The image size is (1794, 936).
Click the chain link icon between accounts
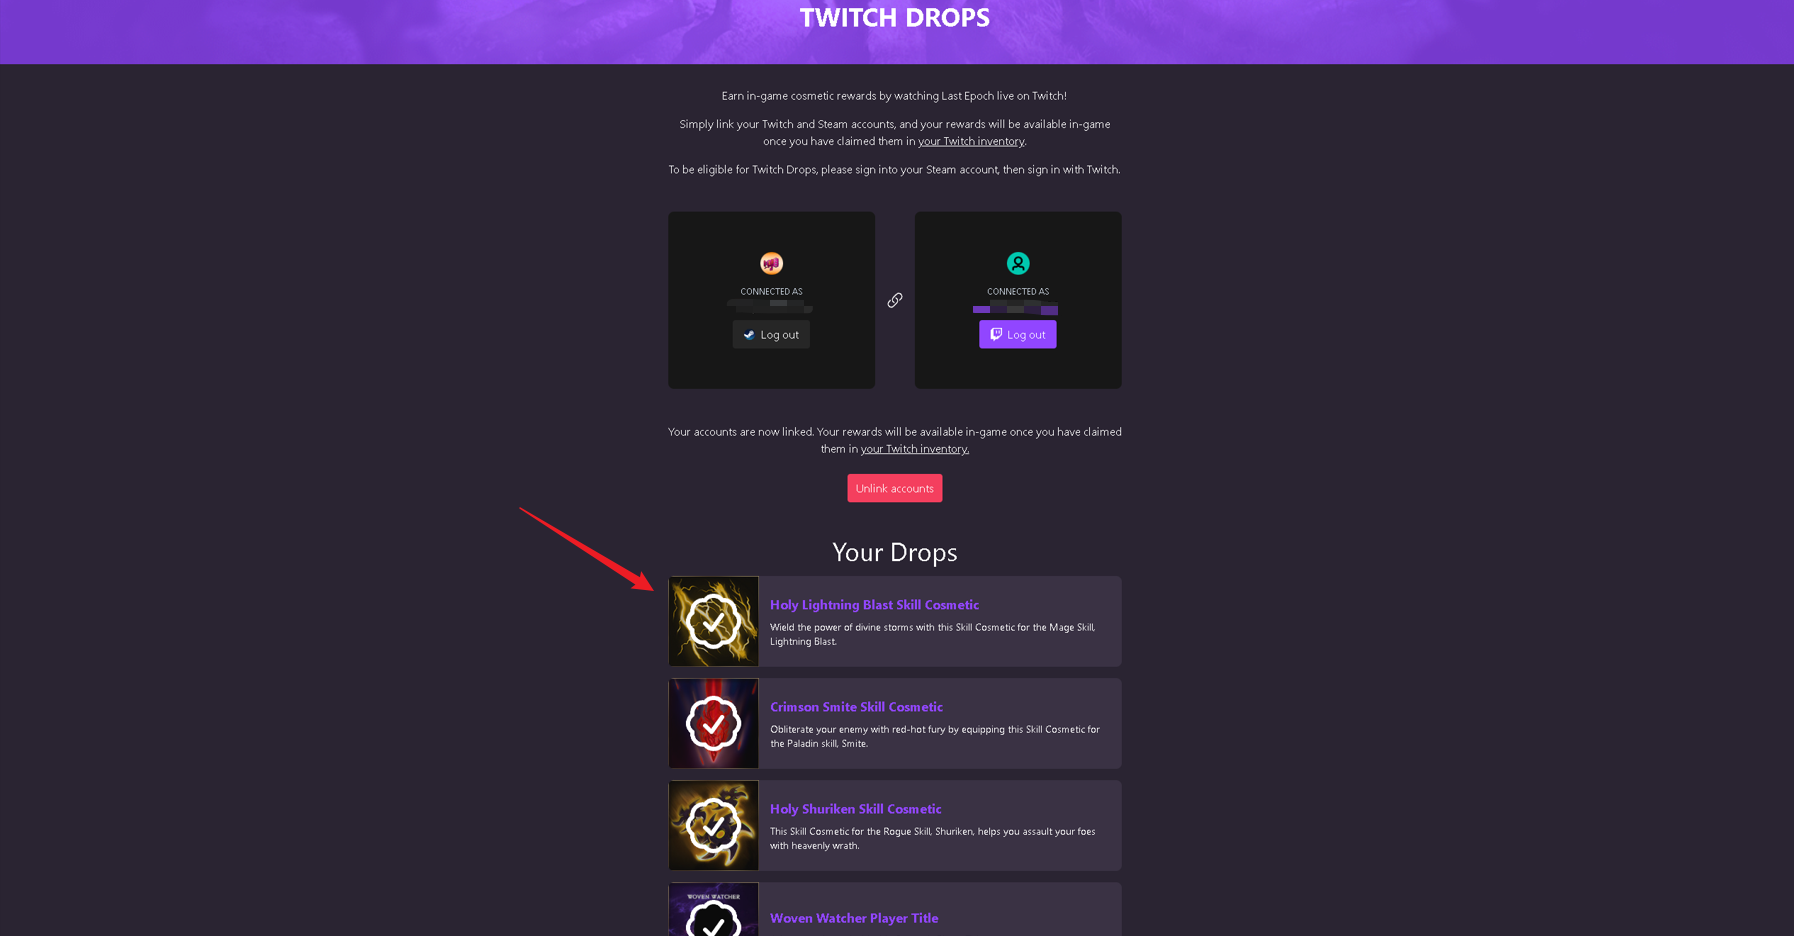[895, 300]
